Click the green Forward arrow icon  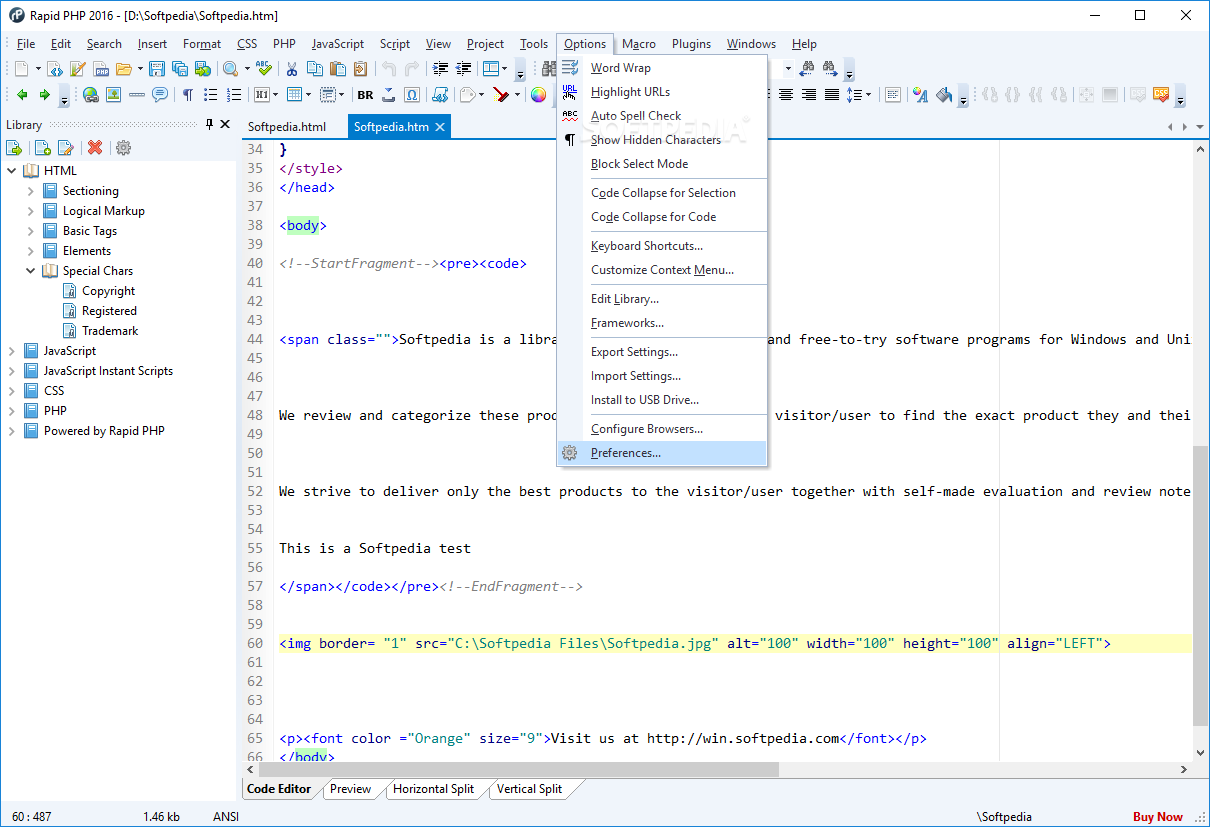tap(44, 95)
